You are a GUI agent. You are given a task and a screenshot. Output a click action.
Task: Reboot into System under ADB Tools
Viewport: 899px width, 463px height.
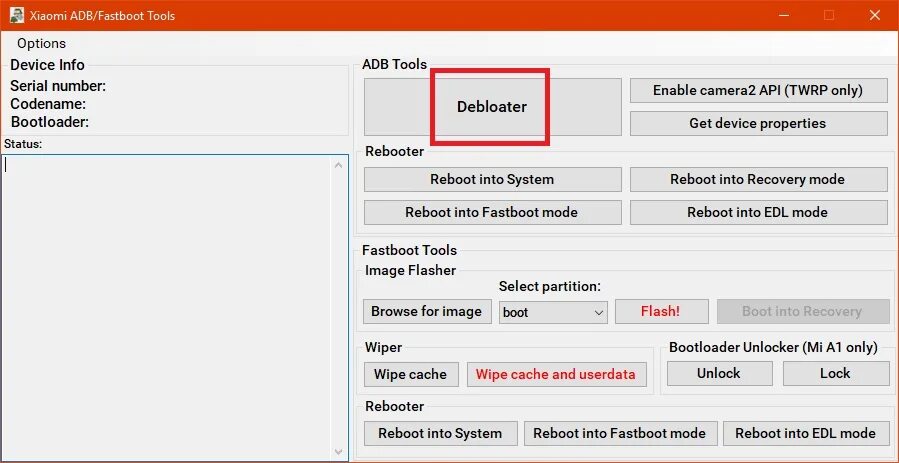pos(492,179)
